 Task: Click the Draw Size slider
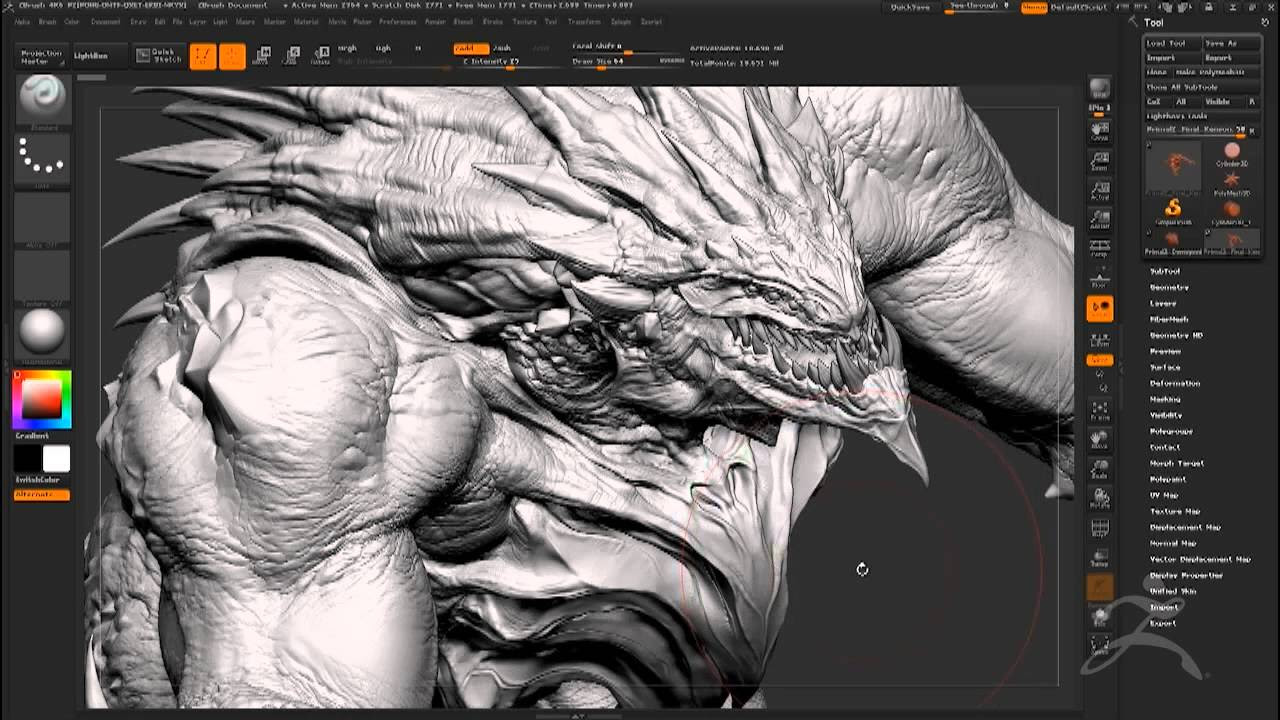pos(600,63)
